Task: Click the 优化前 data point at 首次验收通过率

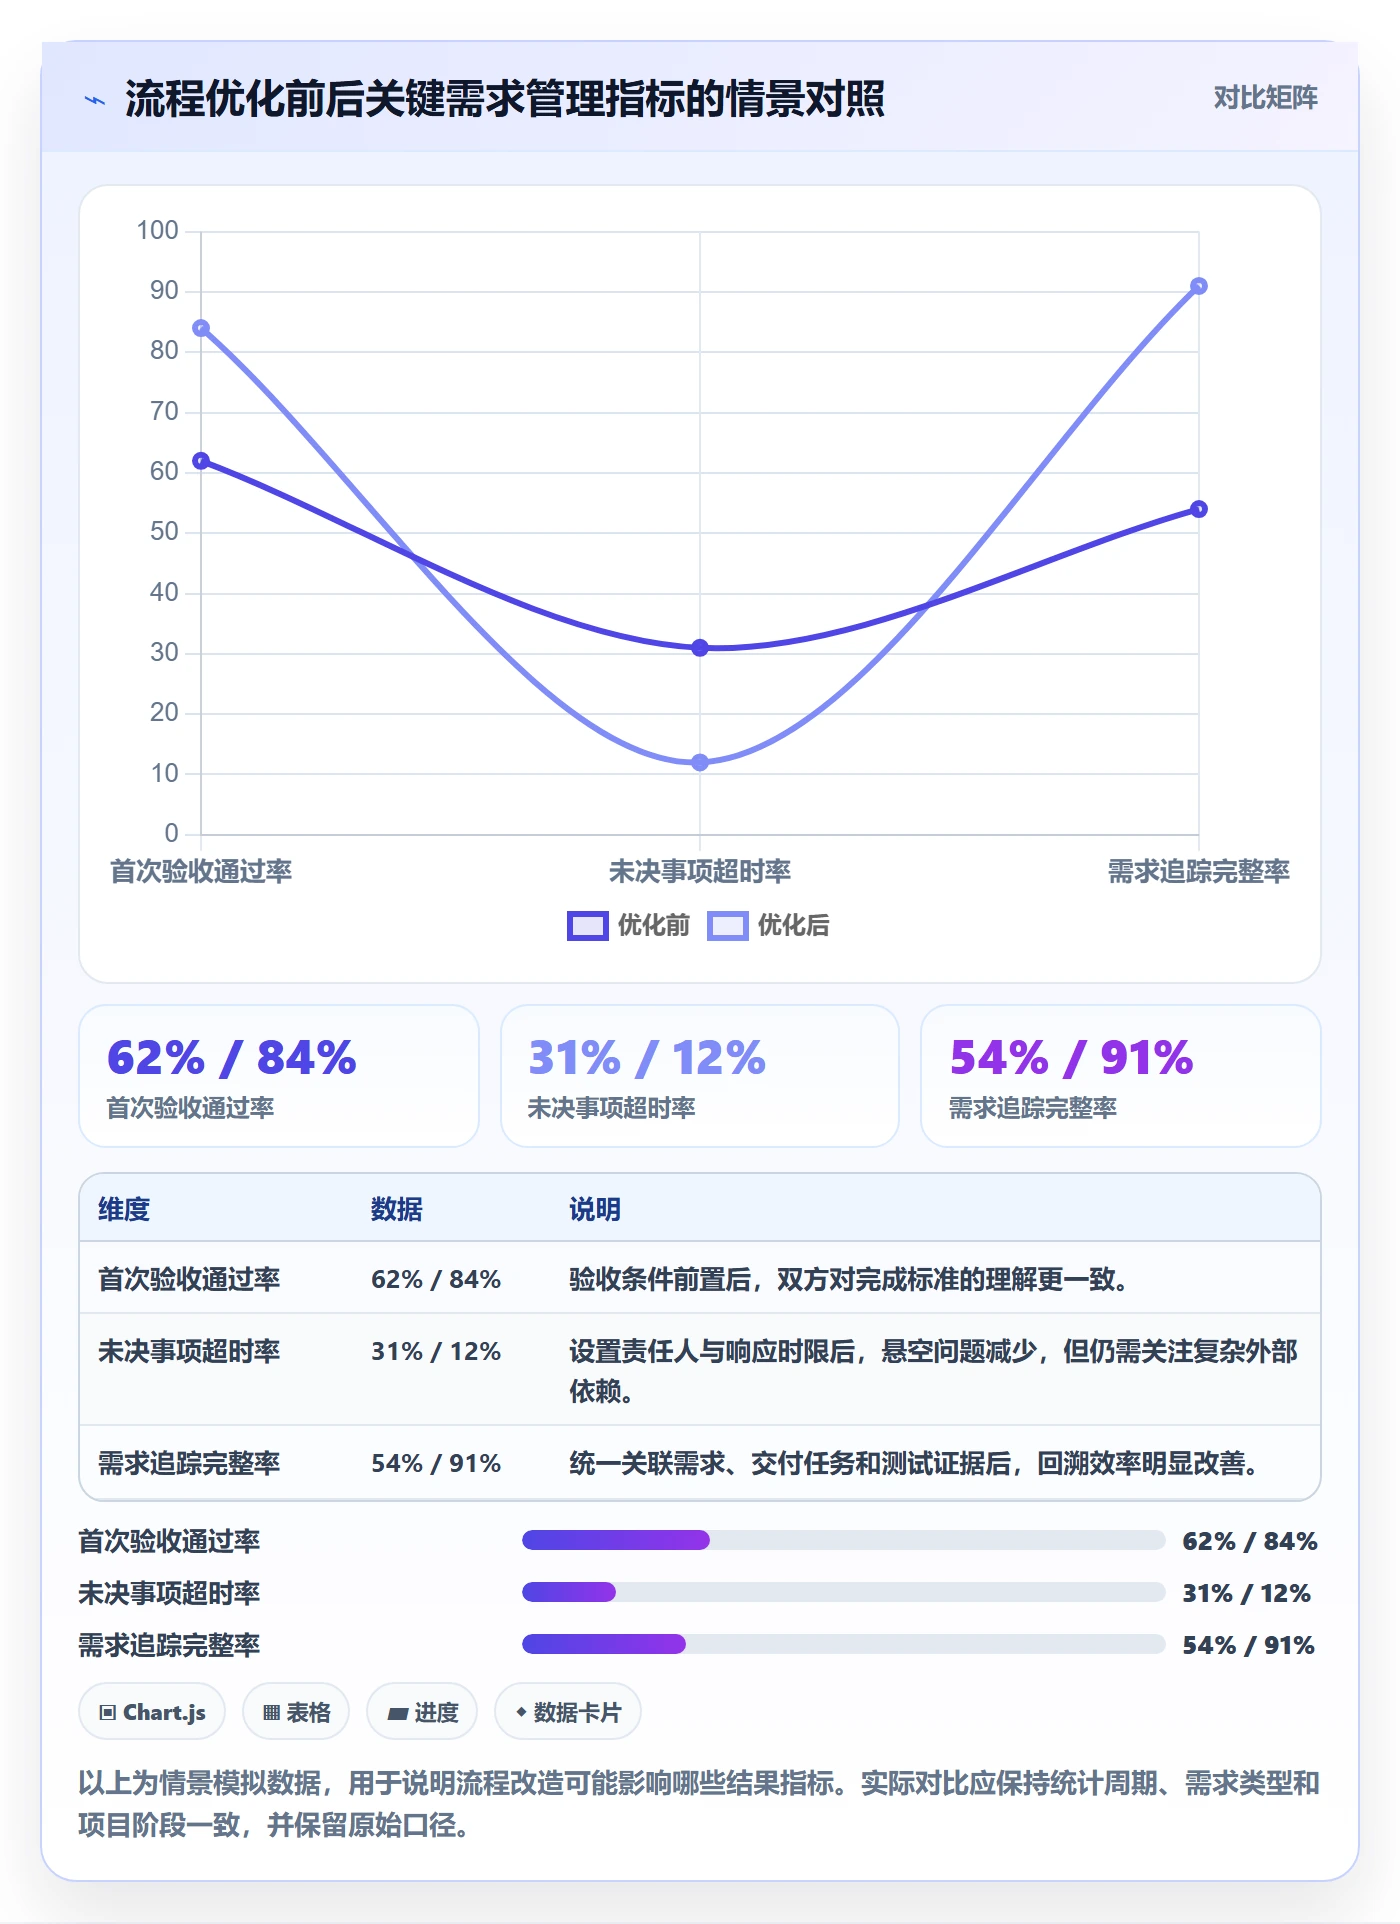Action: [x=201, y=461]
